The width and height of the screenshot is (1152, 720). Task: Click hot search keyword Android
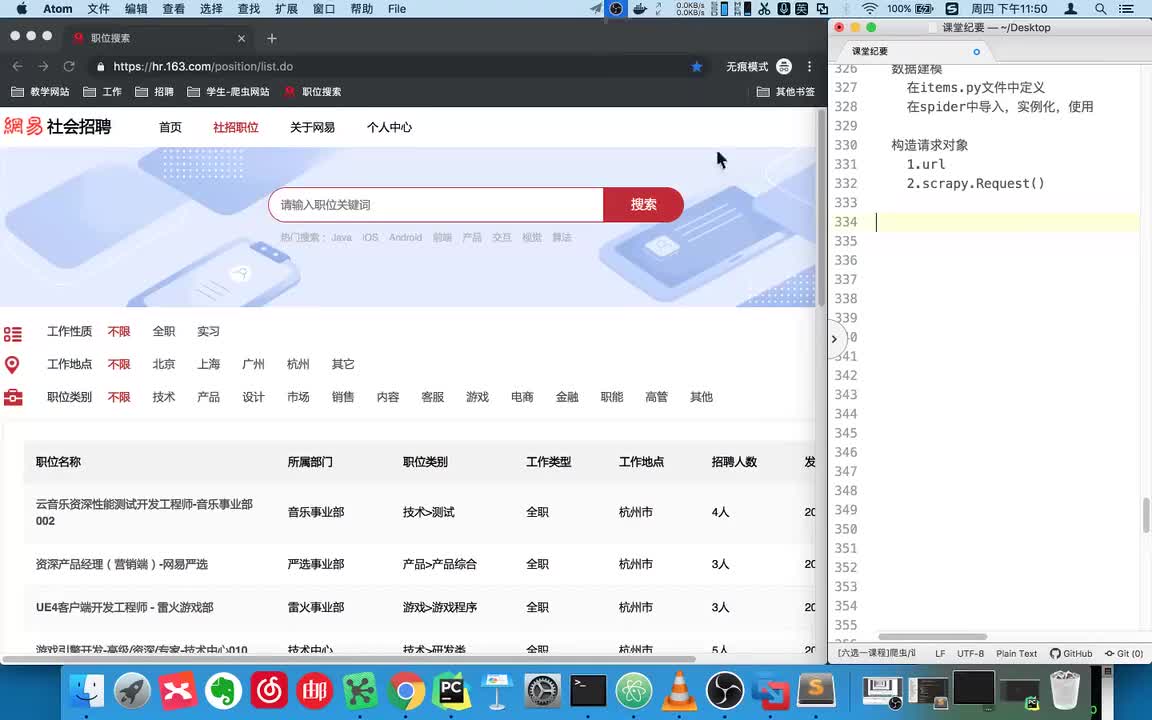pos(405,237)
